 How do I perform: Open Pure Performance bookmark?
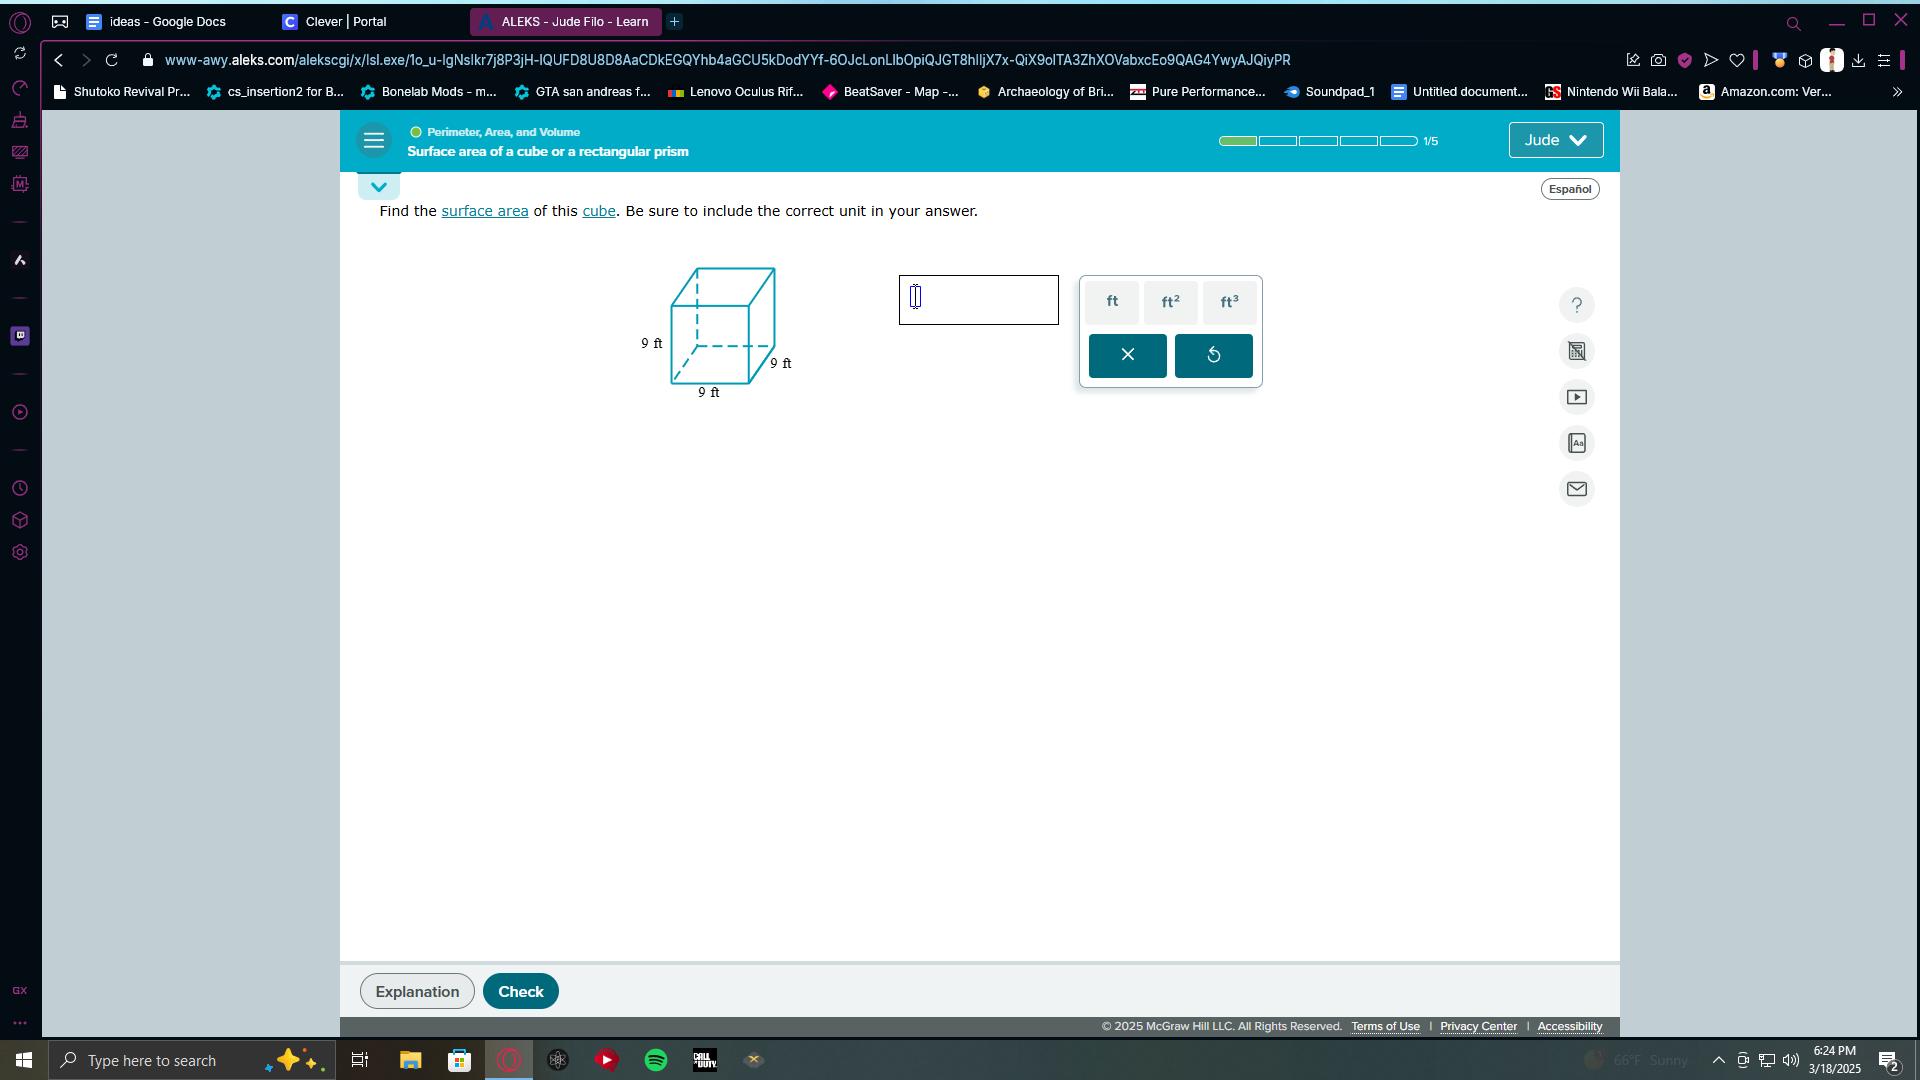pos(1198,92)
